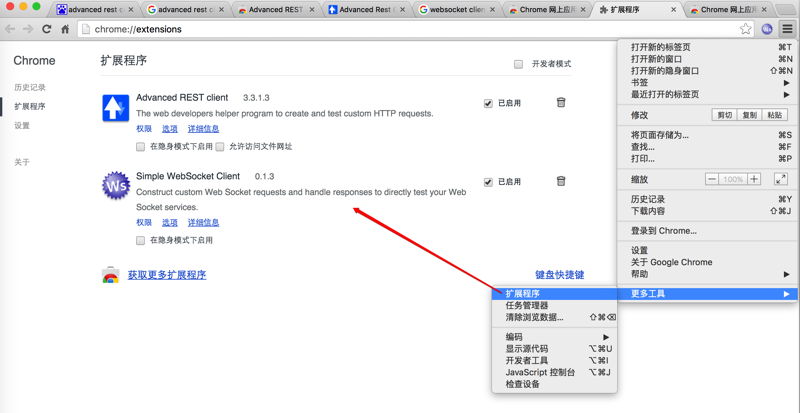The width and height of the screenshot is (800, 413).
Task: Open JavaScript 控制台 from the submenu
Action: [x=555, y=372]
